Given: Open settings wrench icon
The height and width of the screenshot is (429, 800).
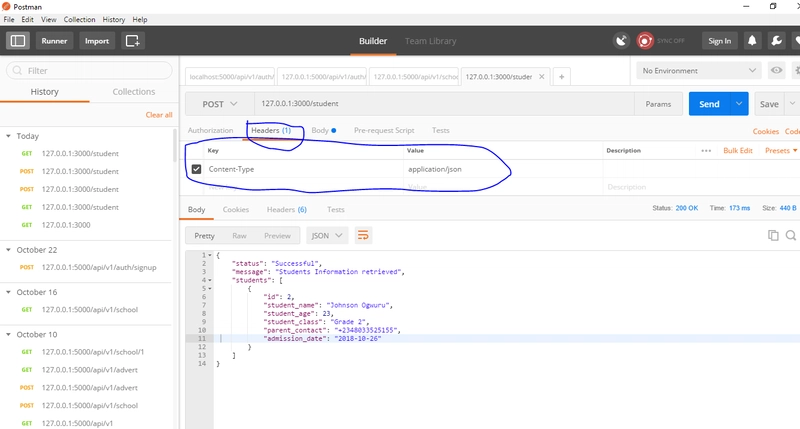Looking at the screenshot, I should 776,41.
